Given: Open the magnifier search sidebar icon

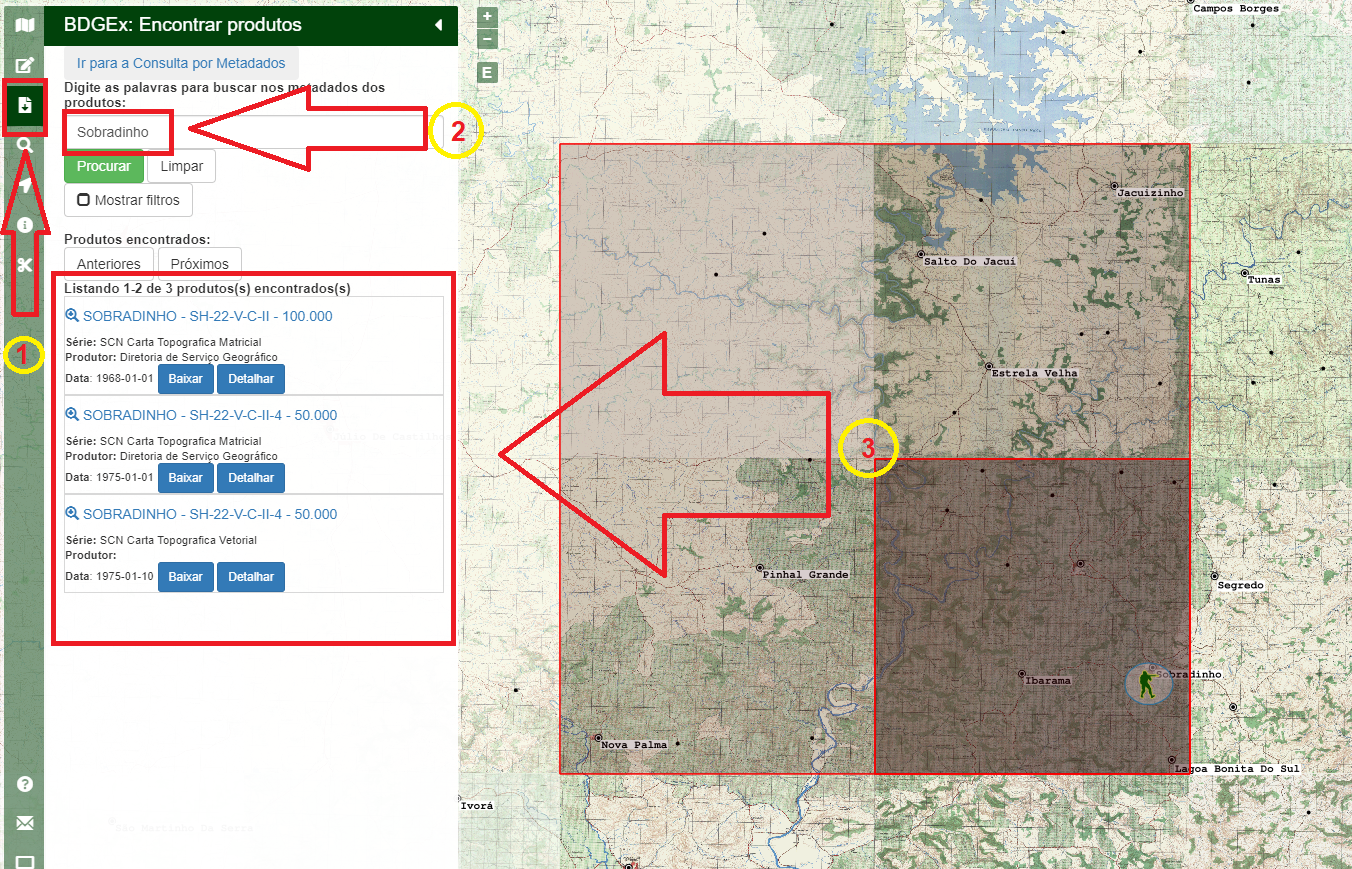Looking at the screenshot, I should [25, 145].
